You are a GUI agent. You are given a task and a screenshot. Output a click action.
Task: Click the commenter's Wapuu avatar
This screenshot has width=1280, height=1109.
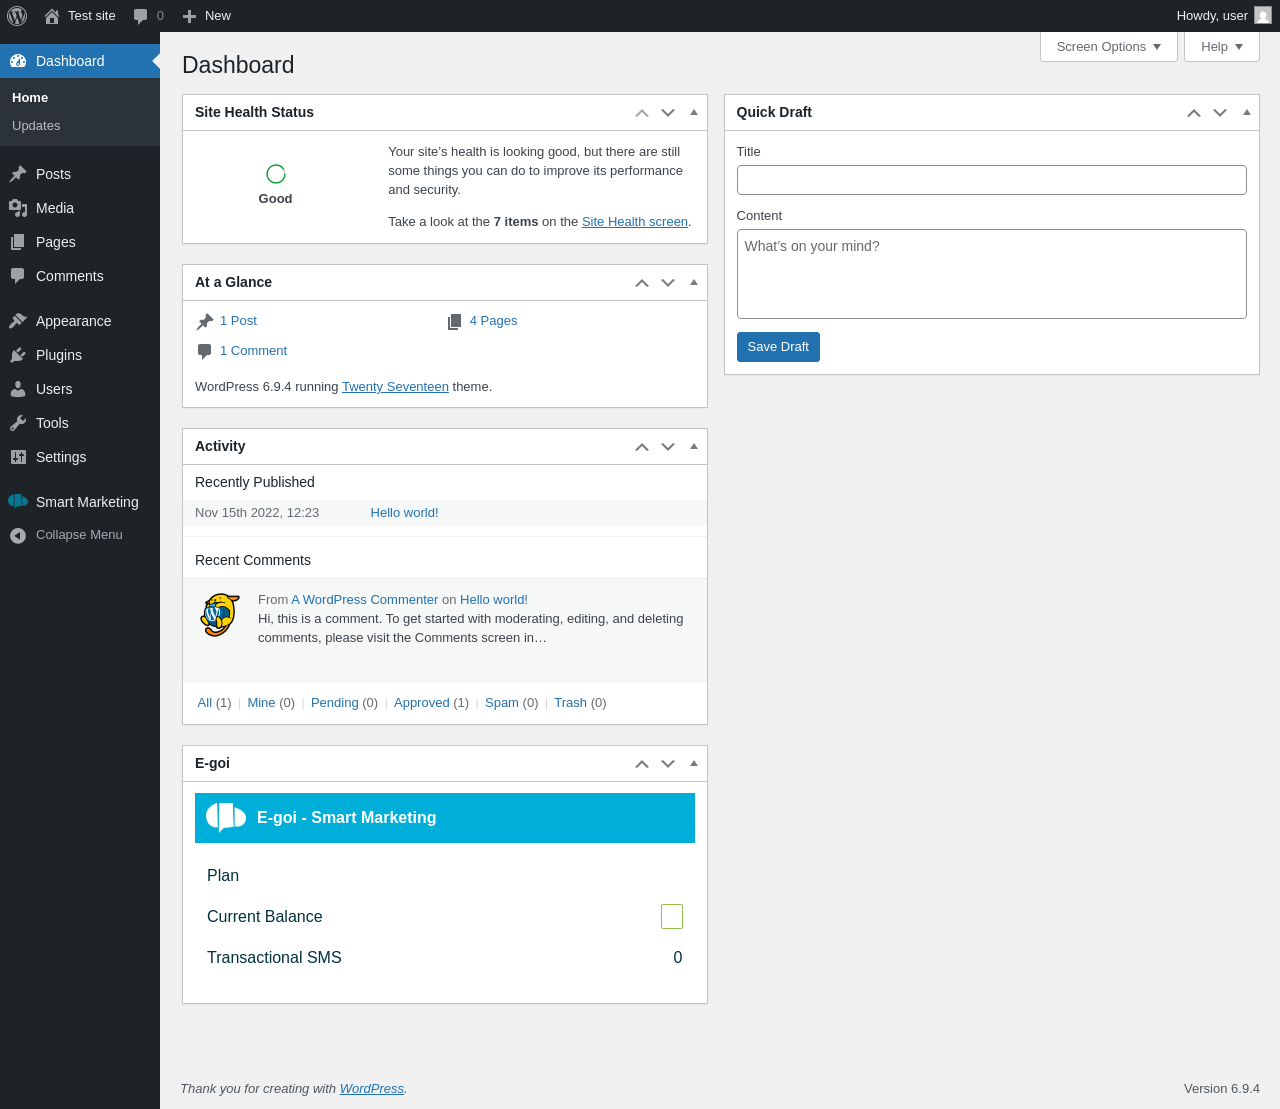coord(220,615)
